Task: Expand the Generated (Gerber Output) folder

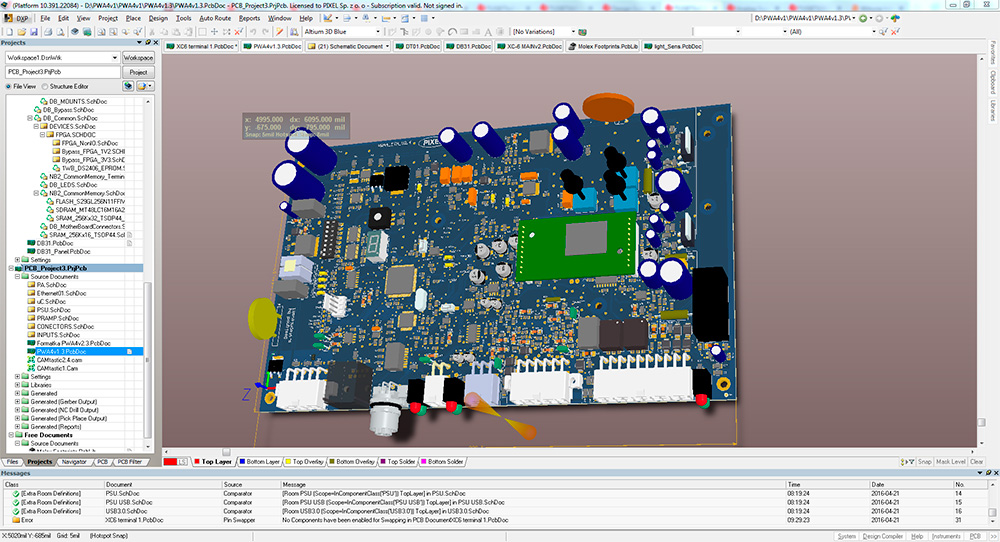Action: 17,402
